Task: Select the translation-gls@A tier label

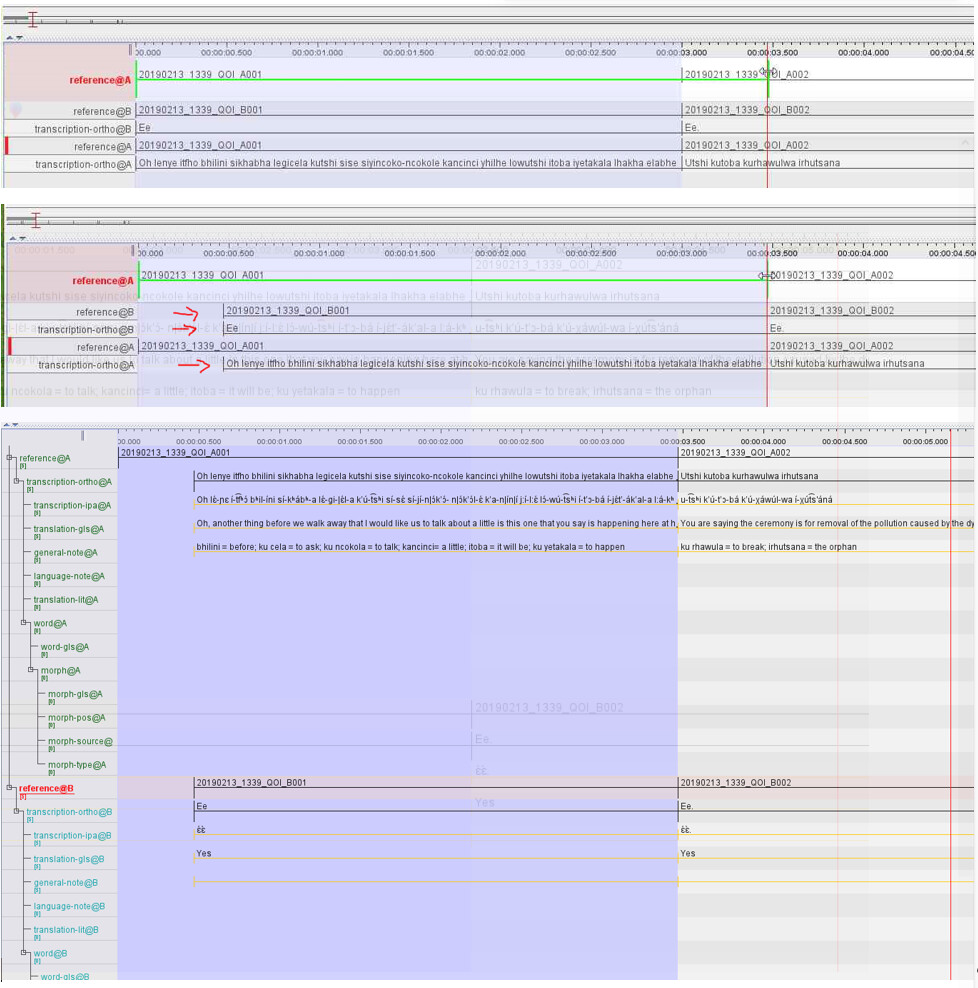Action: (68, 529)
